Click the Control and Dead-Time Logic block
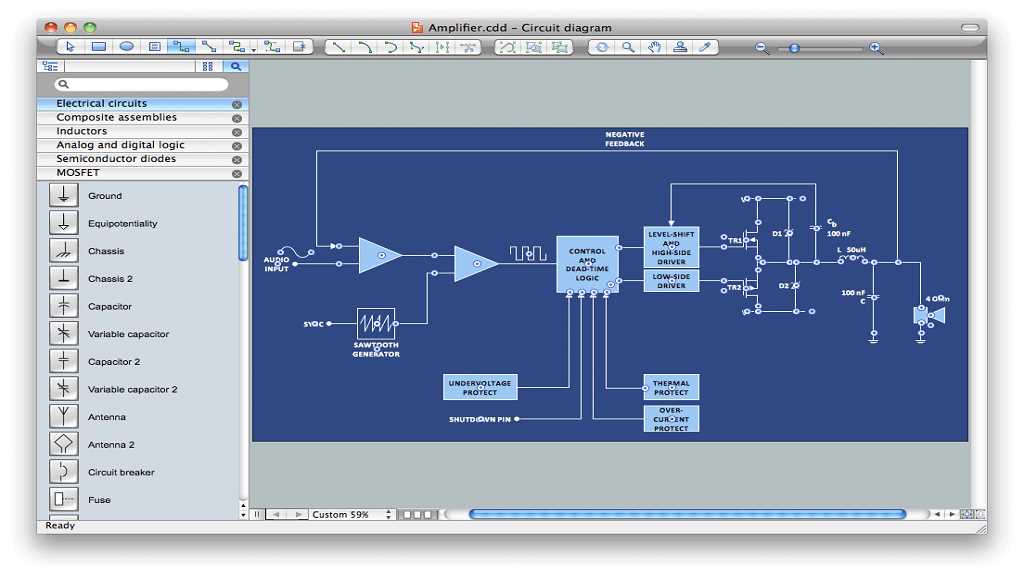1024x576 pixels. point(587,264)
